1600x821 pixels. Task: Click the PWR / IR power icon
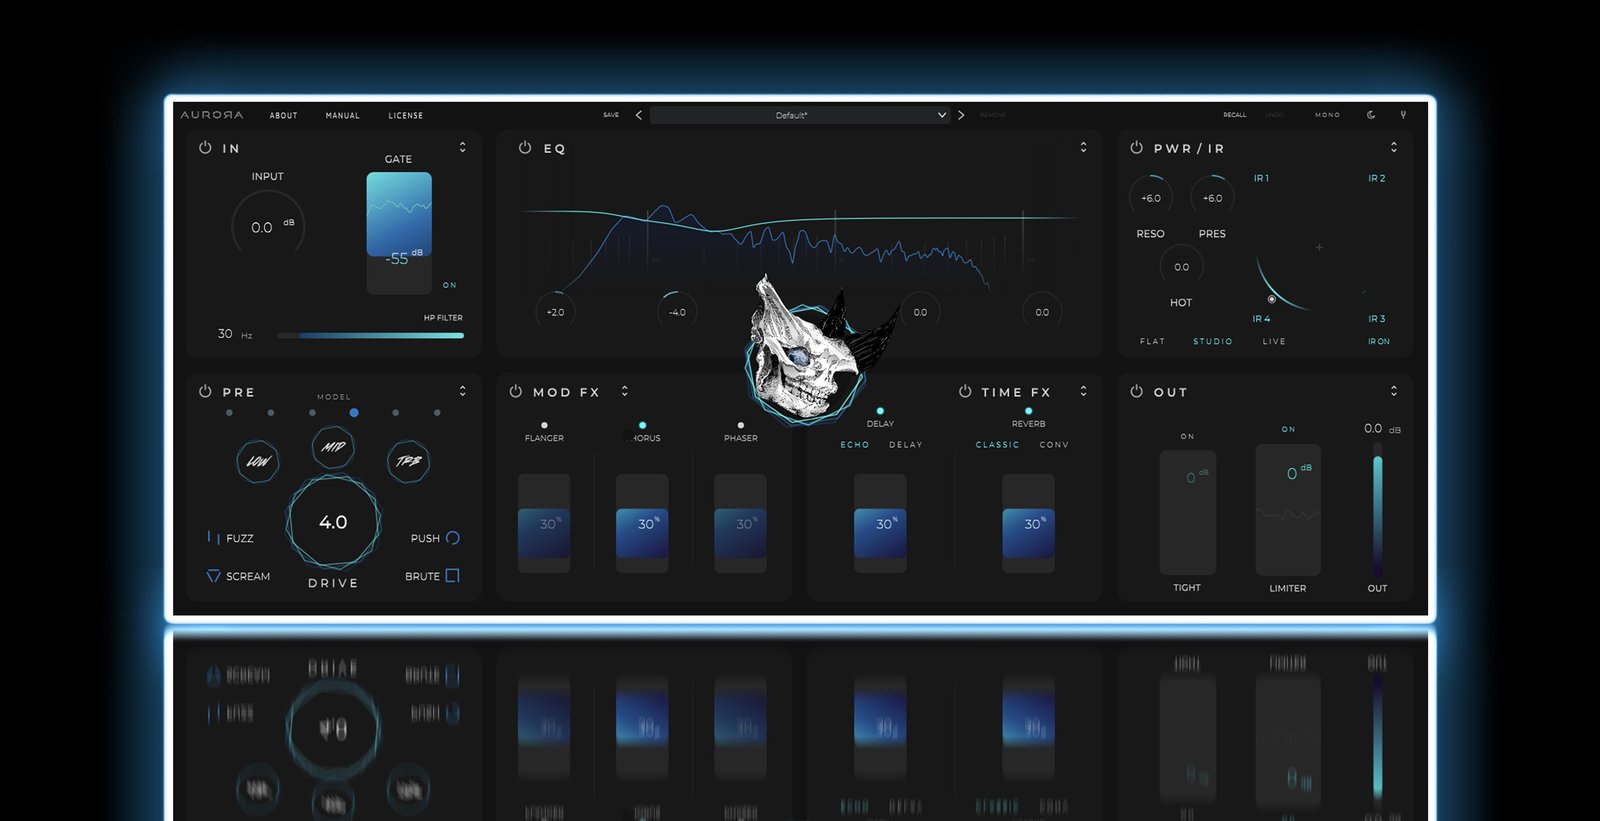[x=1136, y=147]
